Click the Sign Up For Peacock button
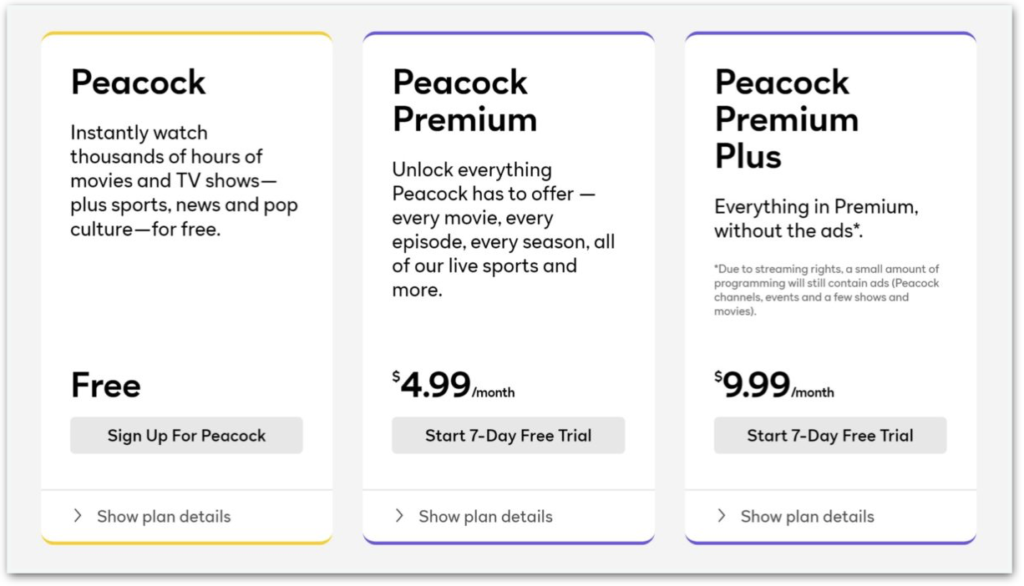This screenshot has height=586, width=1024. click(186, 435)
